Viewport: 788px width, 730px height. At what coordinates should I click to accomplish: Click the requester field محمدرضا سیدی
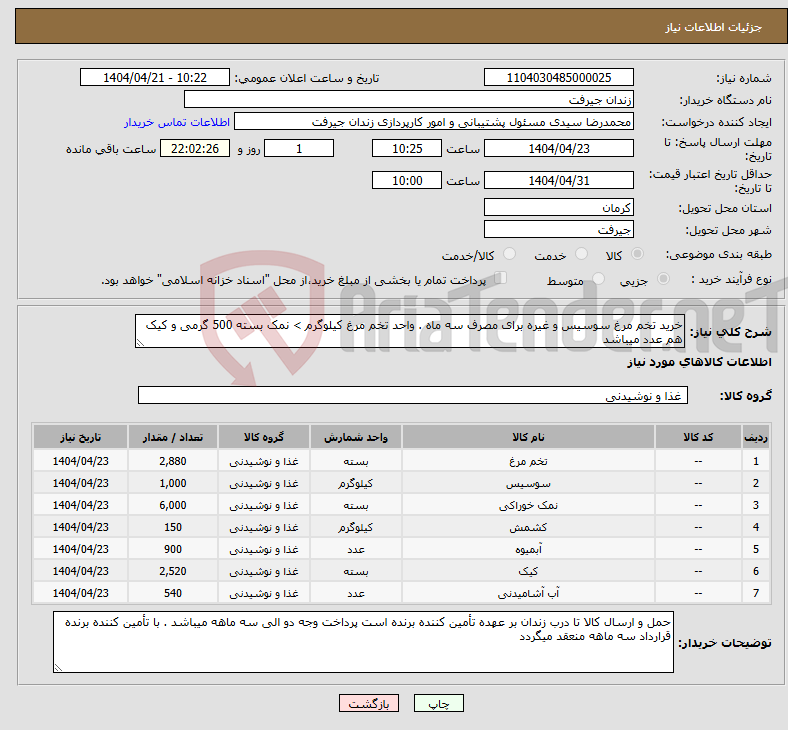click(434, 122)
